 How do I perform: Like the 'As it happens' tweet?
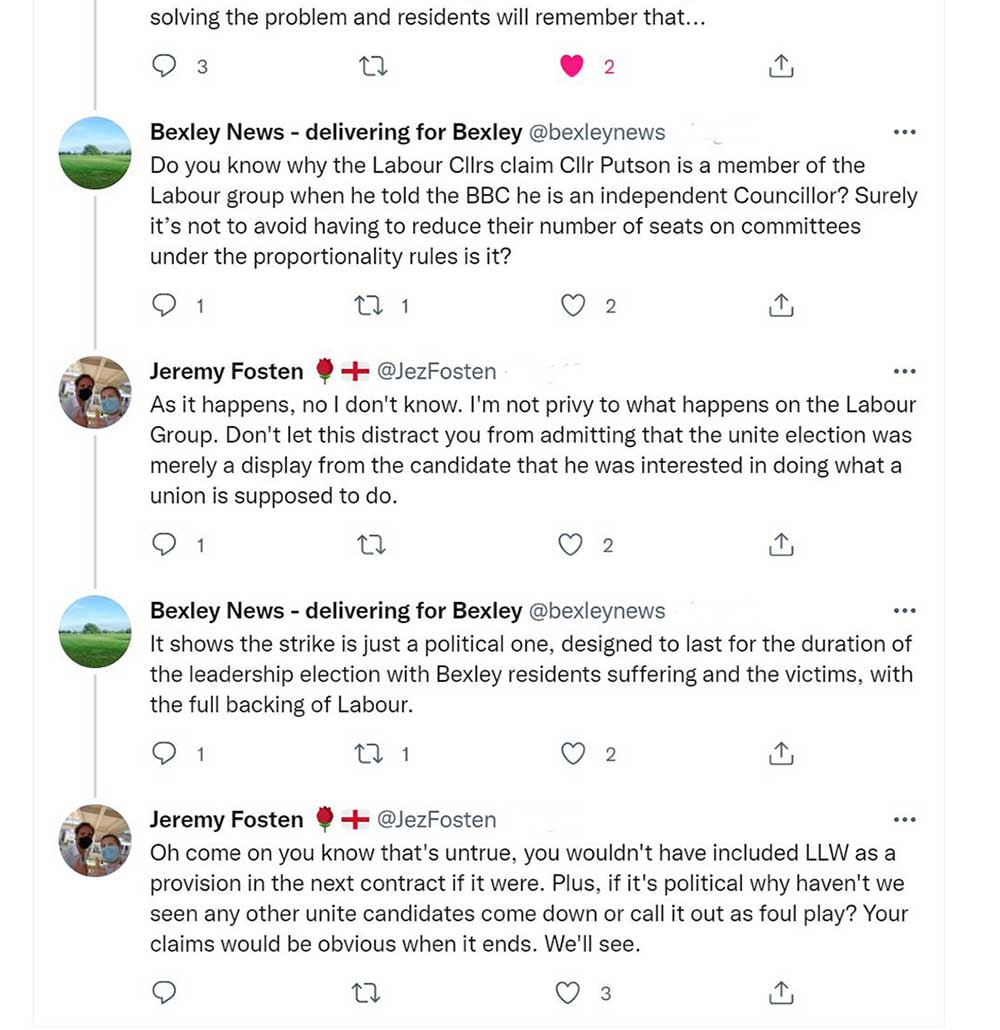pos(570,545)
